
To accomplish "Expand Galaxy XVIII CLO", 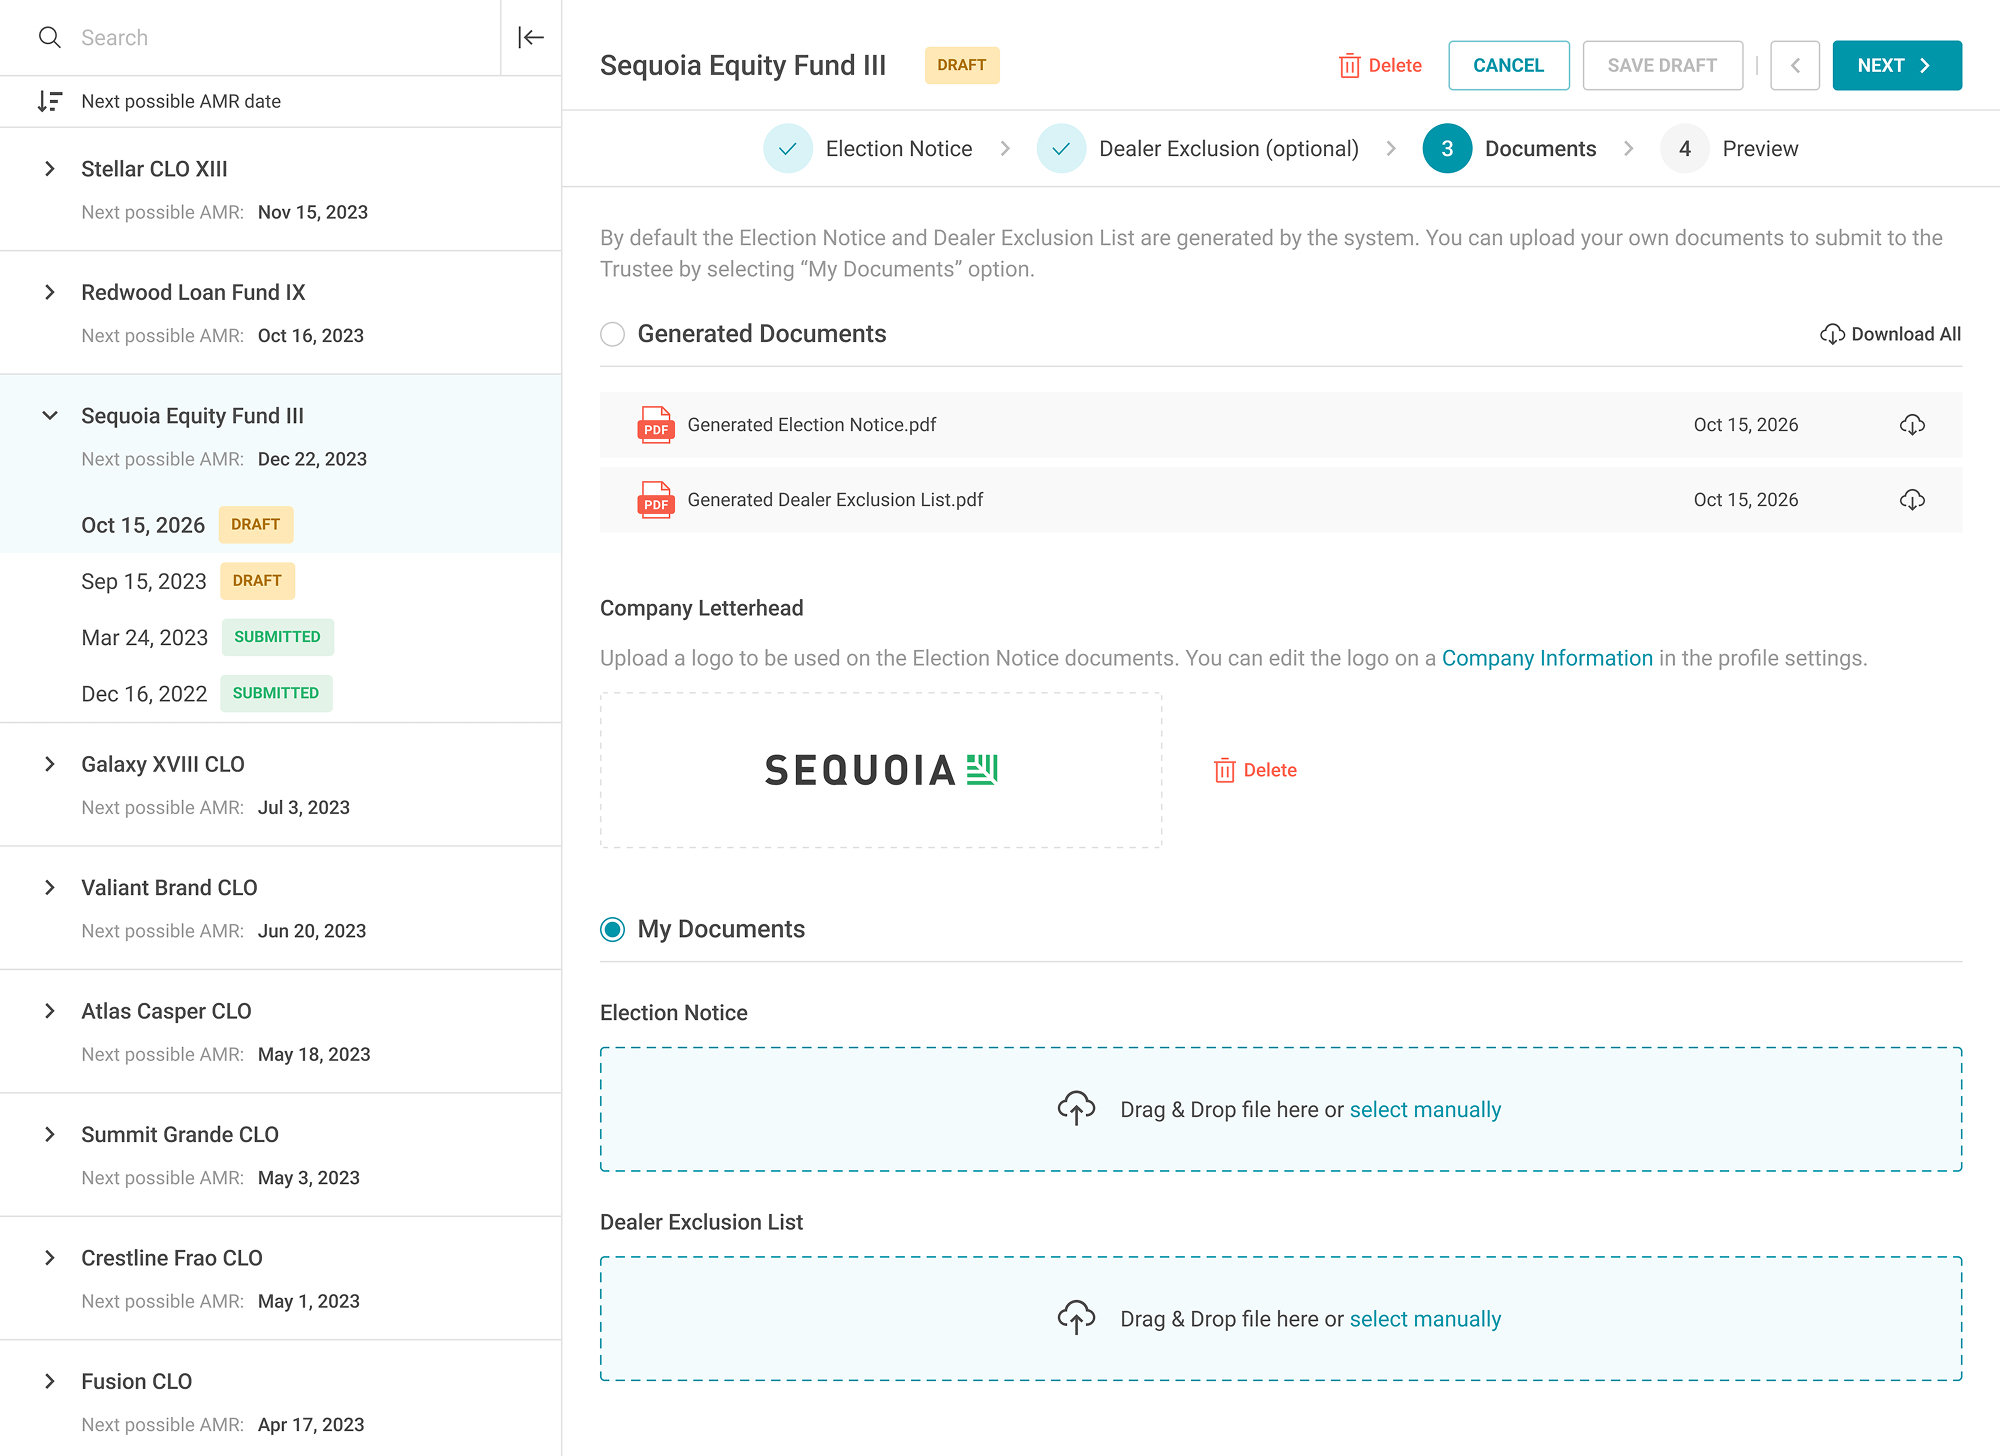I will [50, 764].
